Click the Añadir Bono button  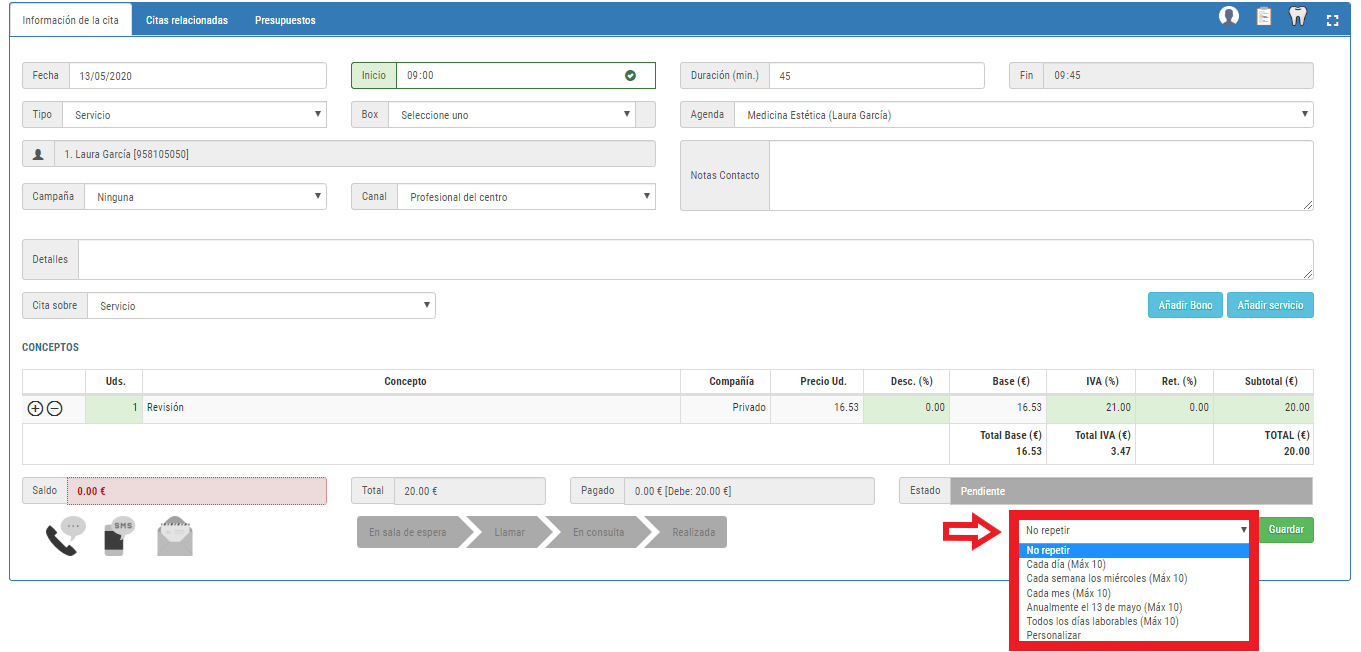(x=1185, y=305)
